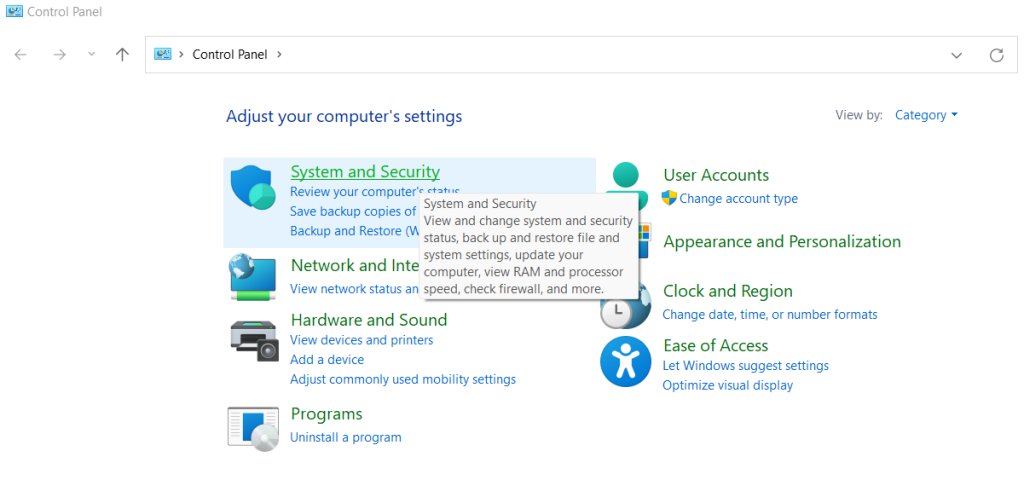Go back with the left arrow
The width and height of the screenshot is (1024, 480).
20,55
